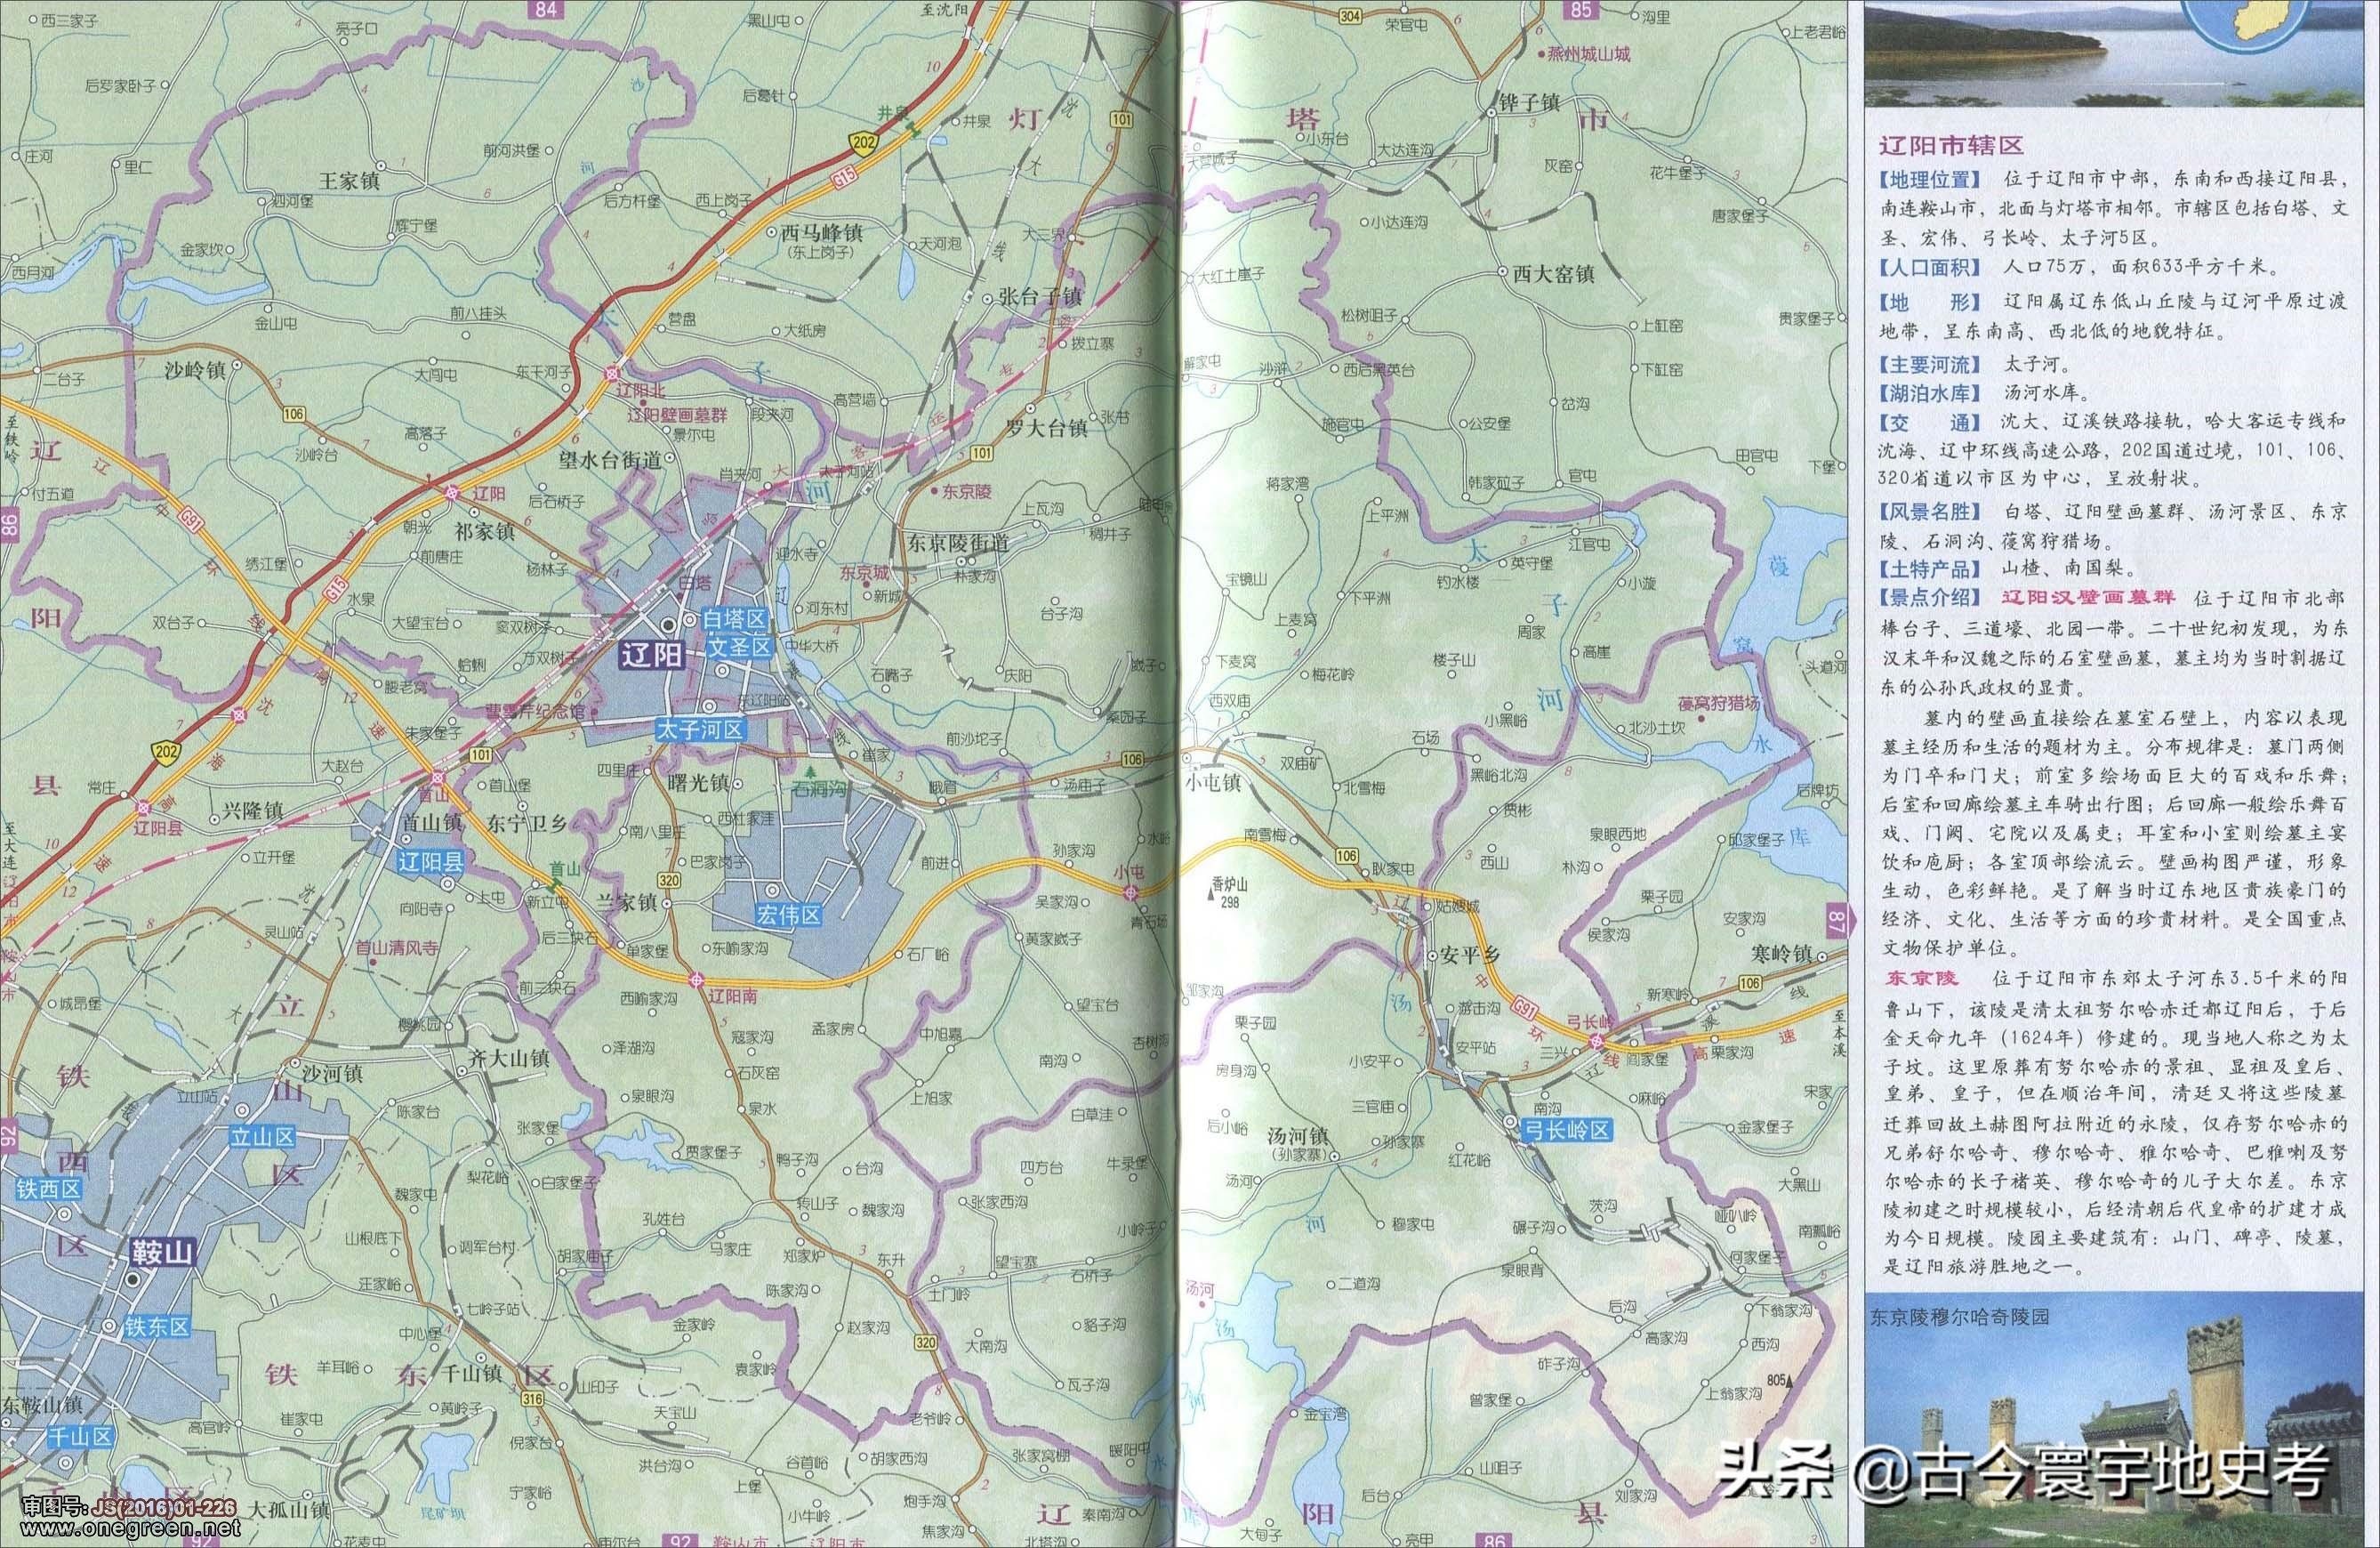Image resolution: width=2380 pixels, height=1548 pixels.
Task: Click the 沙岭镇 town name
Action: 195,371
